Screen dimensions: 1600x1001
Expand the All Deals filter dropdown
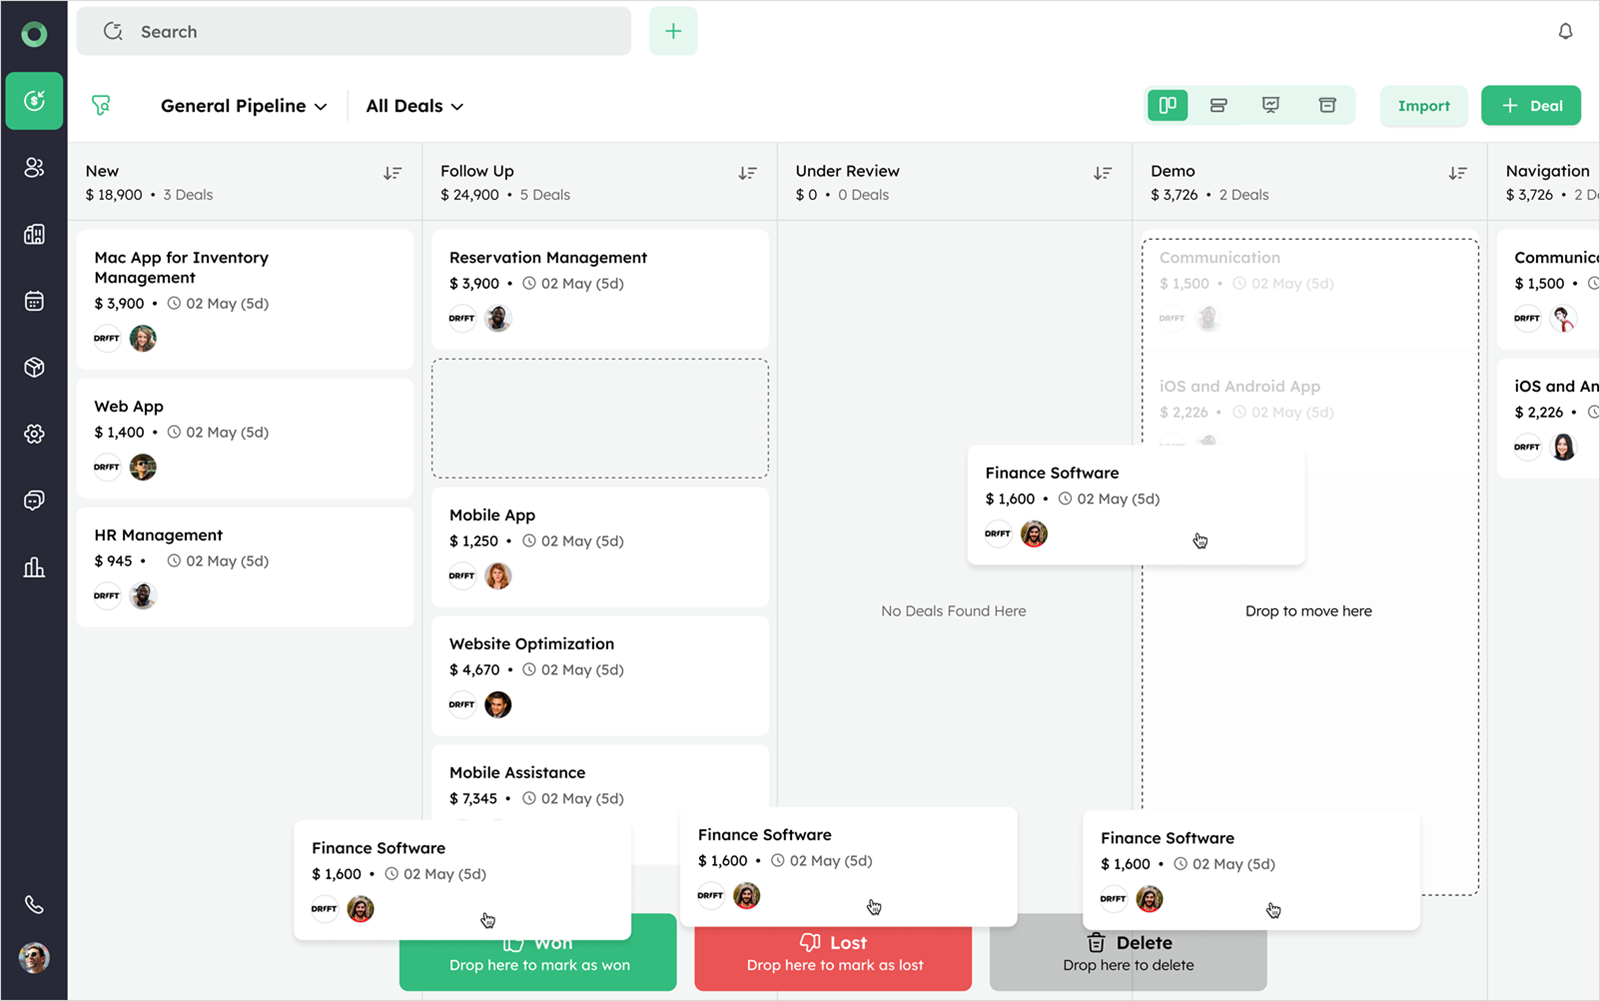414,106
